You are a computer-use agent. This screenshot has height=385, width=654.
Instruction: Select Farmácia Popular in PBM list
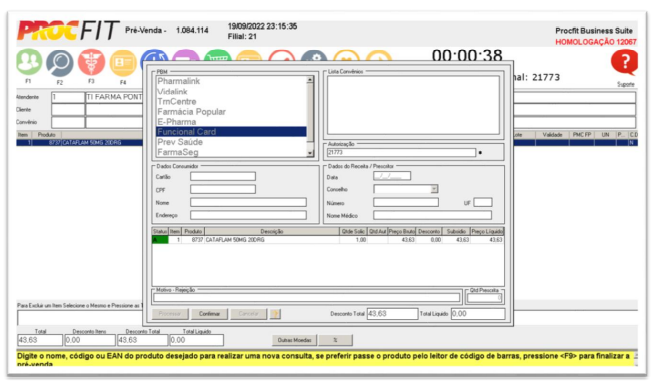tap(191, 112)
